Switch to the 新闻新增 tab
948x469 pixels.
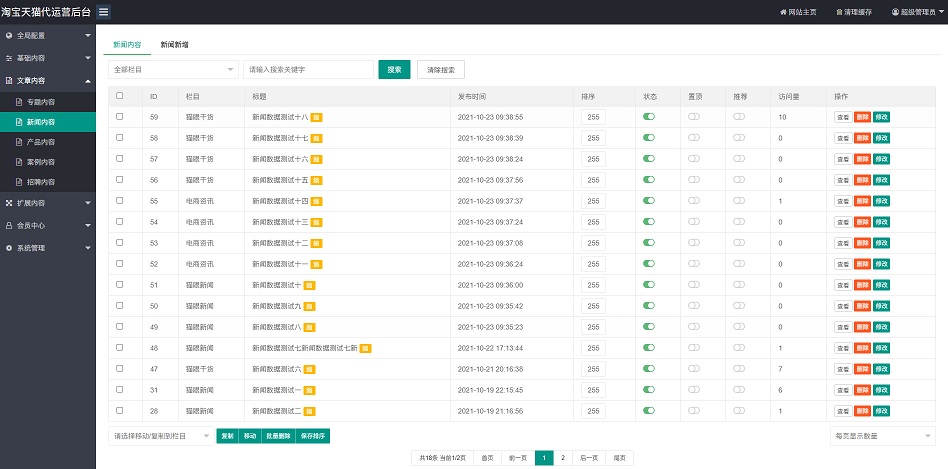175,45
